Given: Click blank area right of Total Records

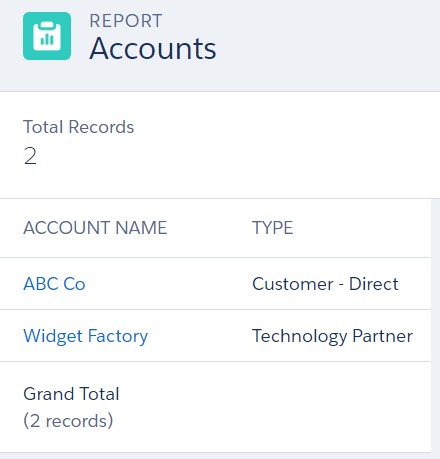Looking at the screenshot, I should pos(287,145).
